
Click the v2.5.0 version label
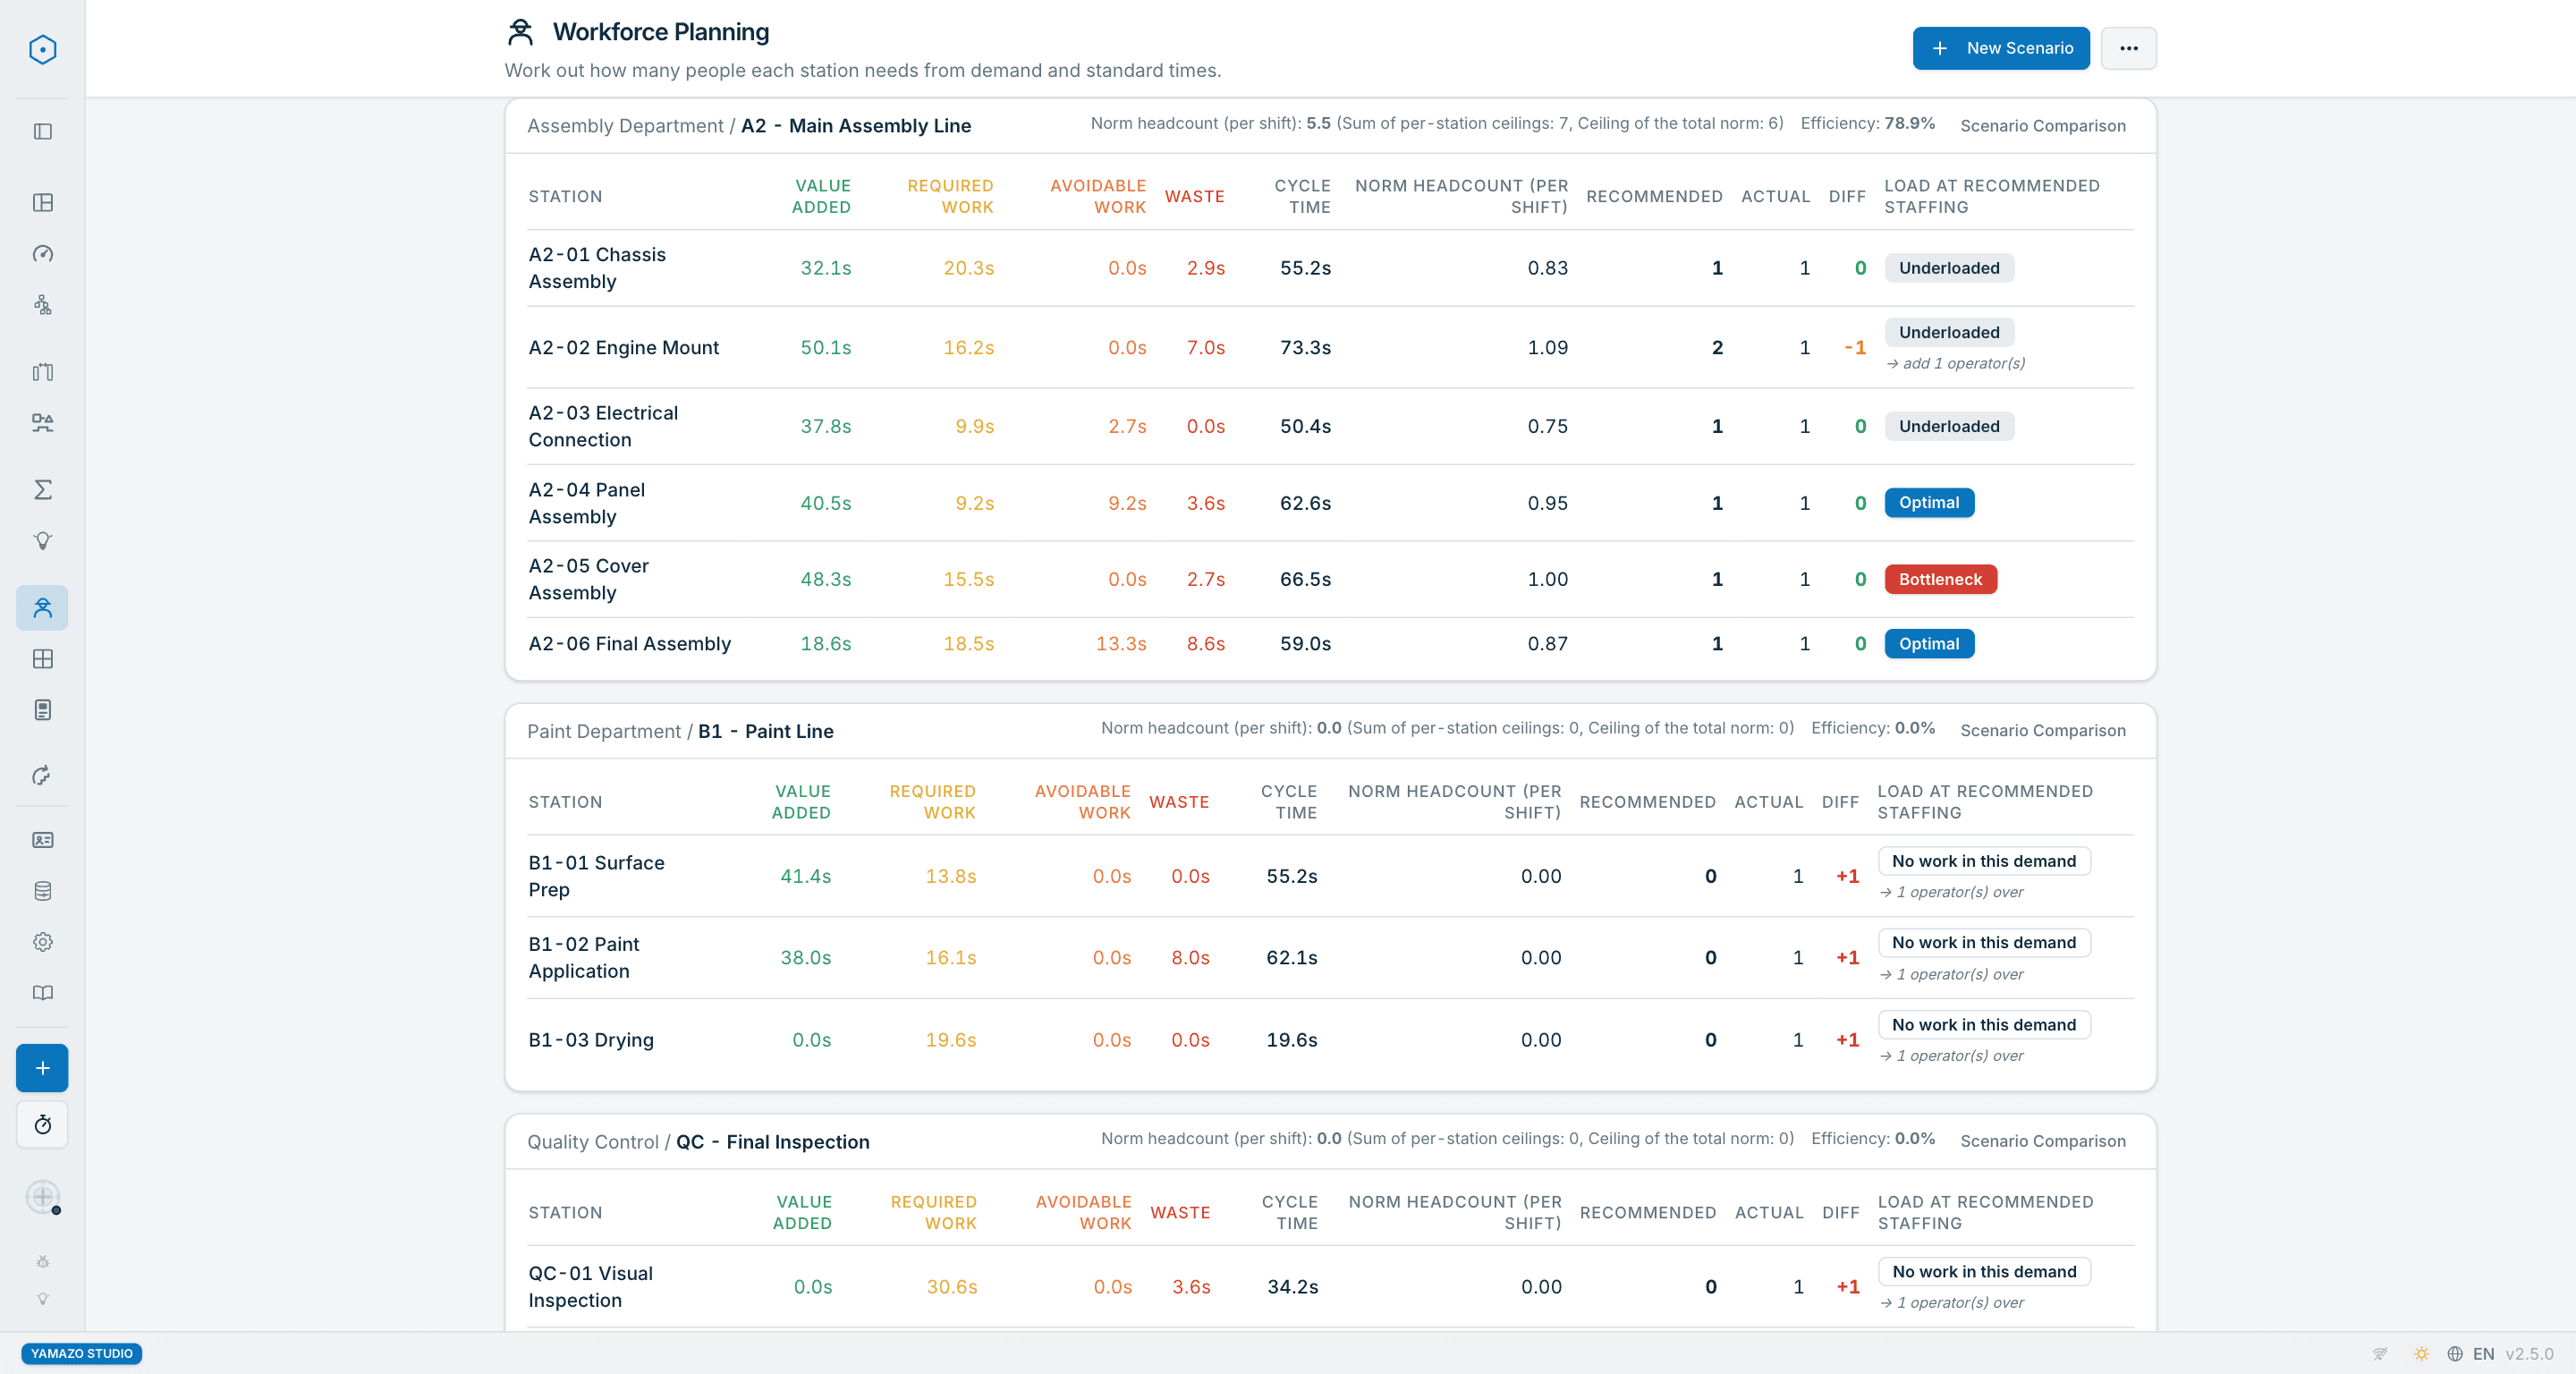(x=2529, y=1353)
